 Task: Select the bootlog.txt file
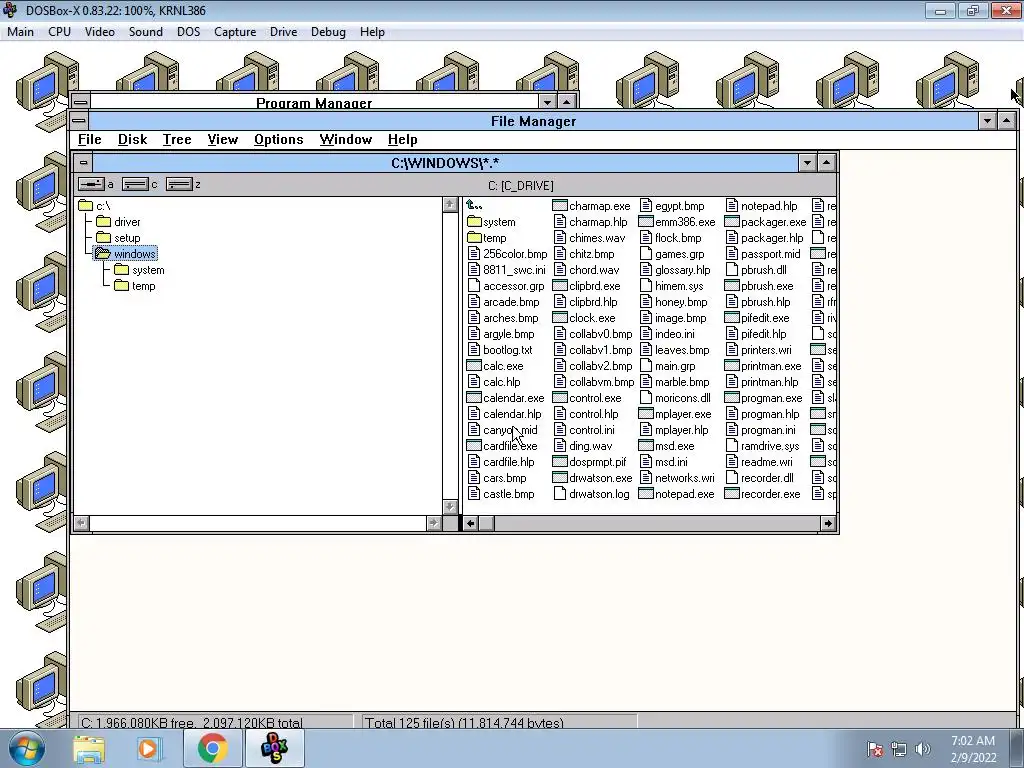point(500,350)
